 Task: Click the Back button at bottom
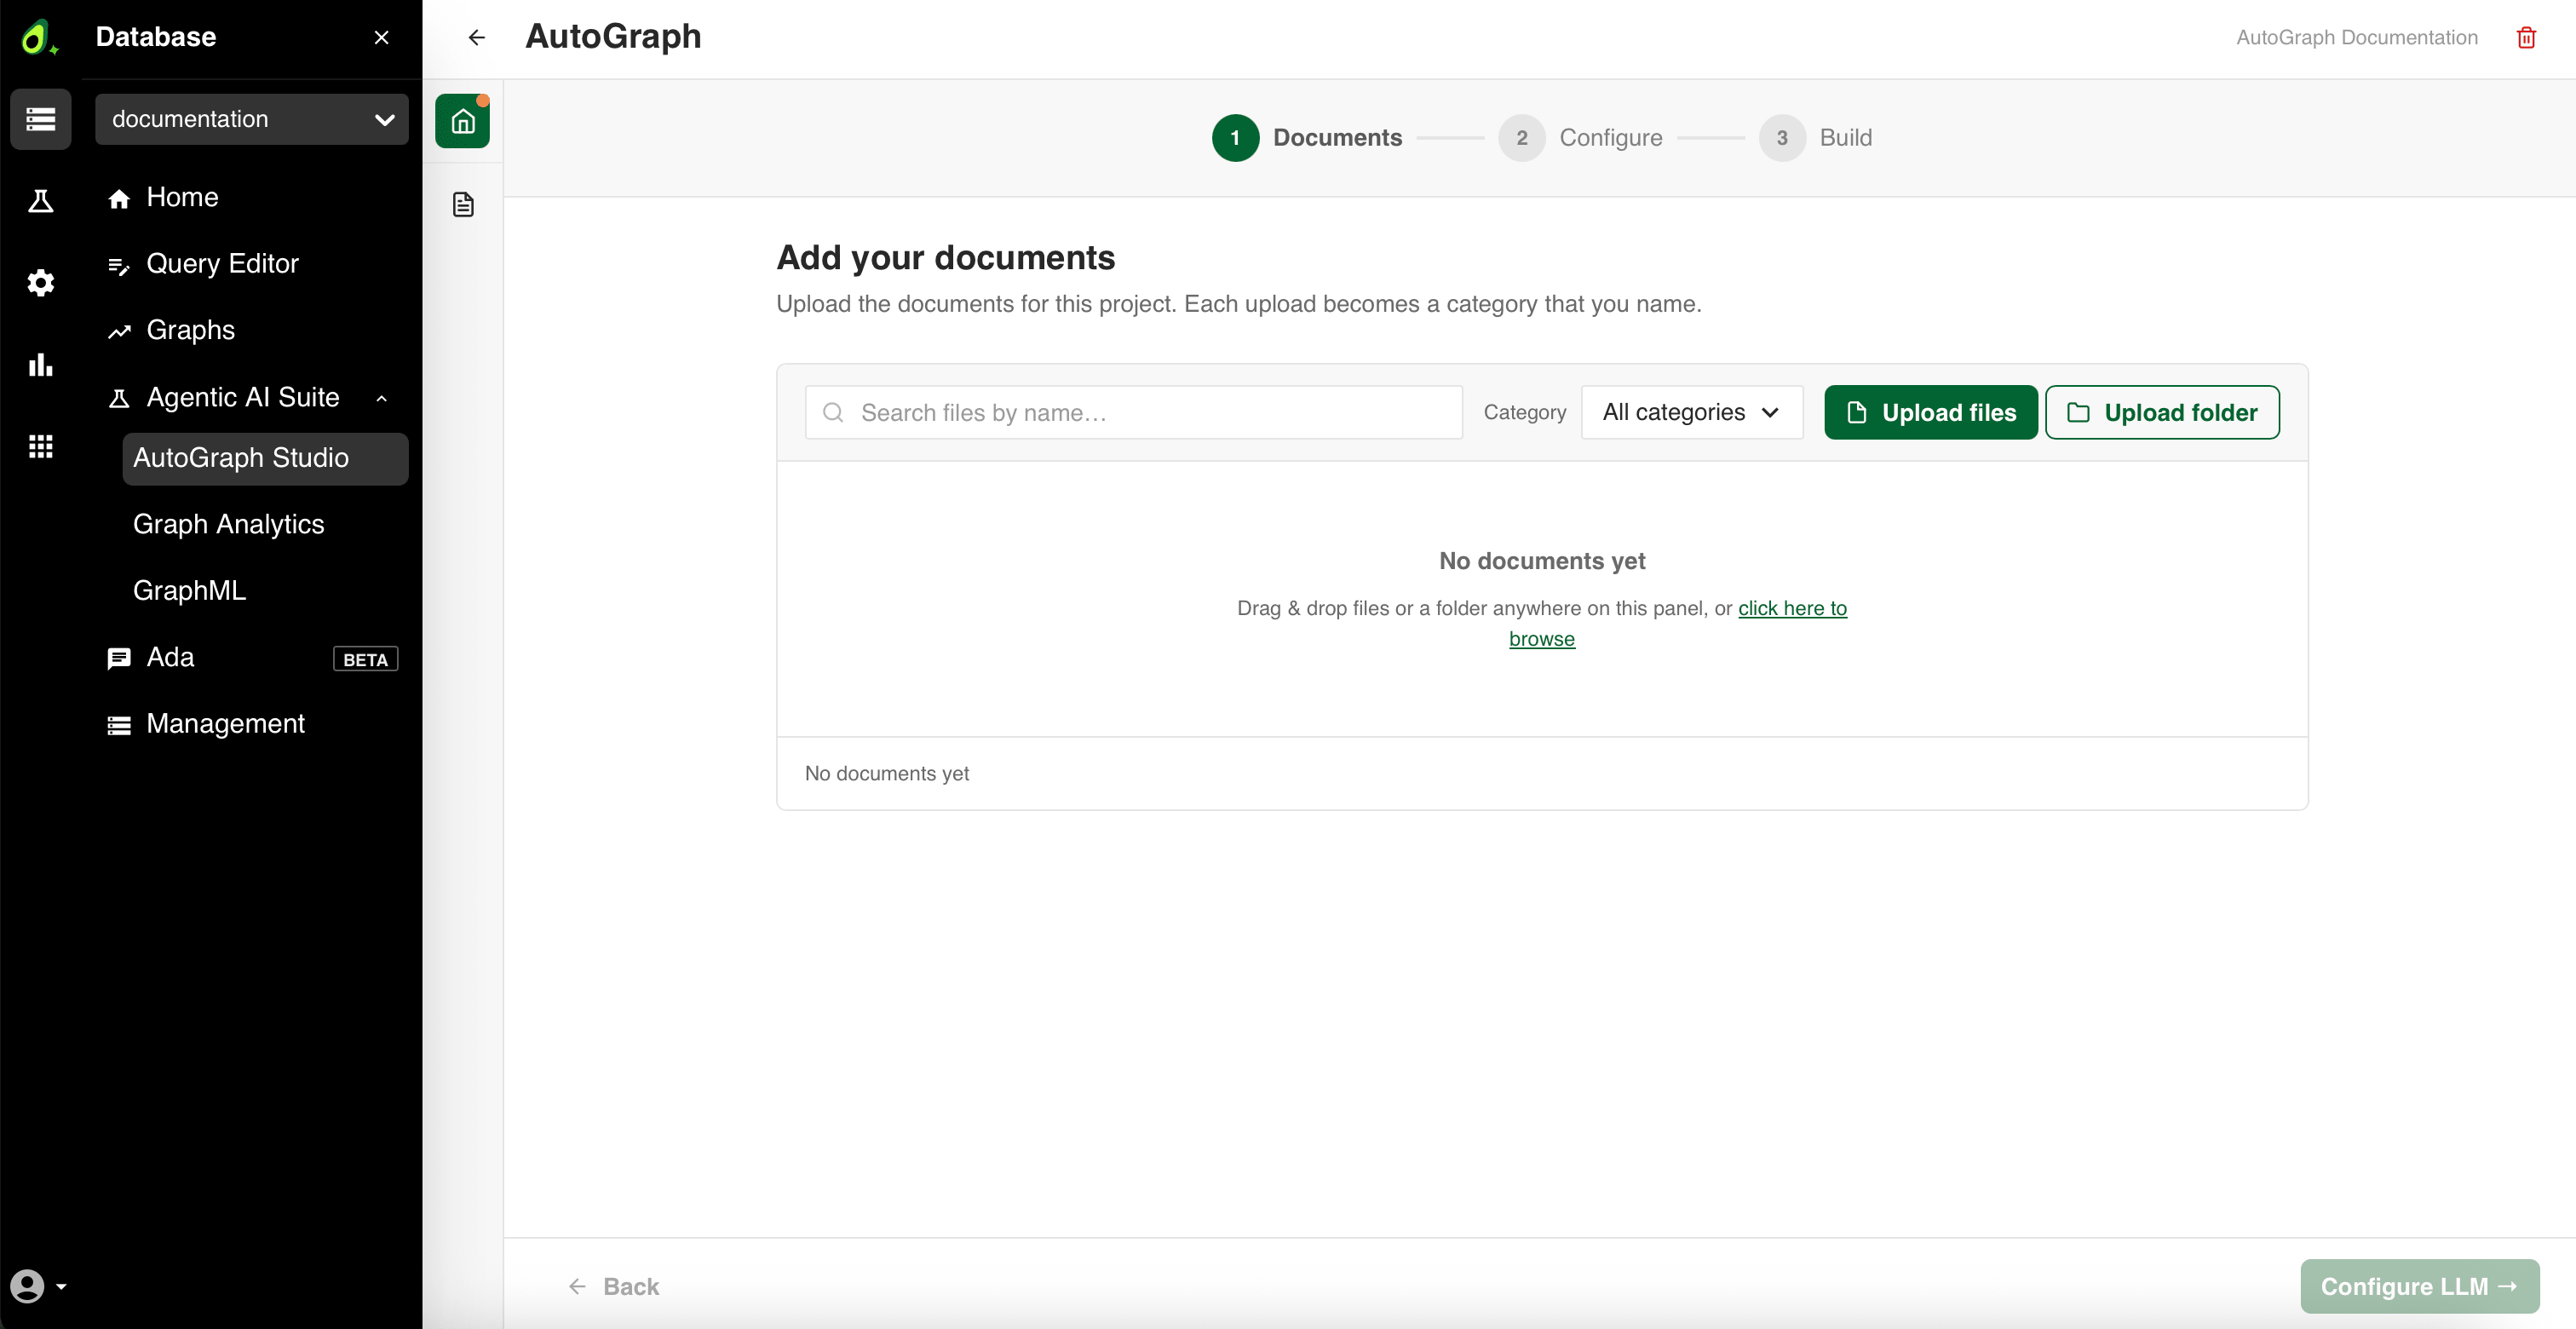pyautogui.click(x=613, y=1286)
